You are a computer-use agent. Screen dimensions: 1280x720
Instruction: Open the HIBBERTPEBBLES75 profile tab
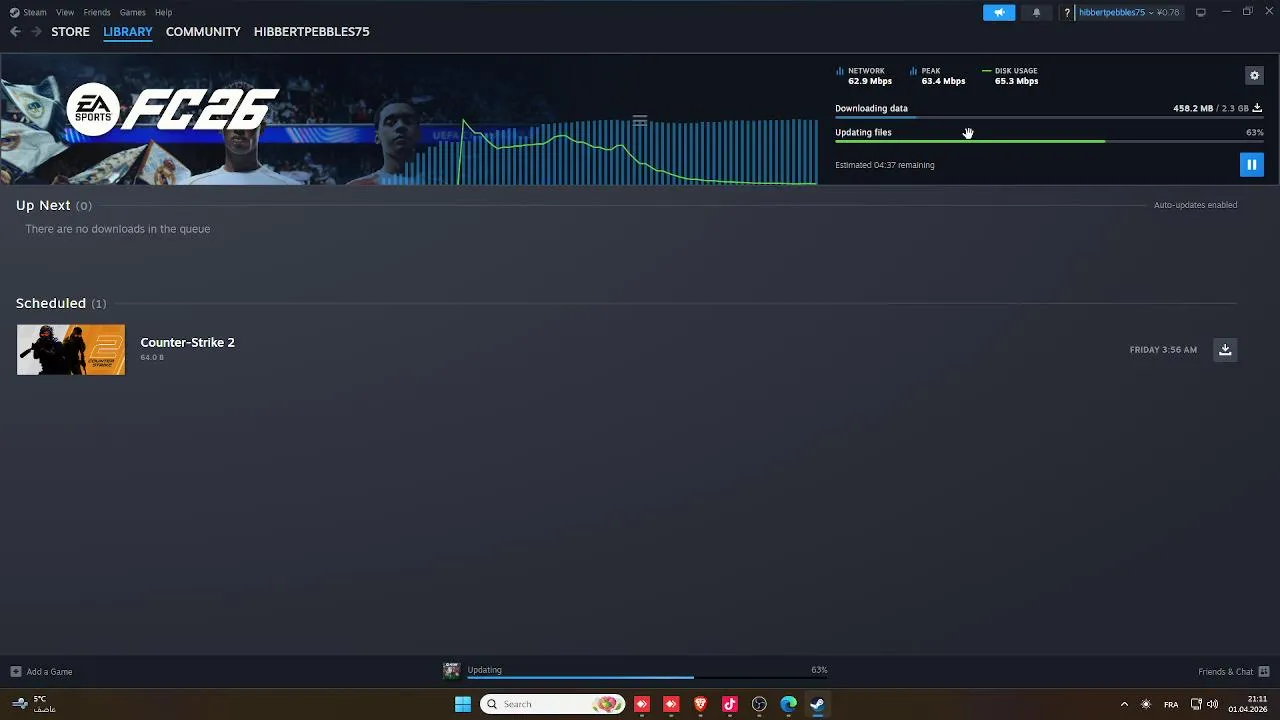pyautogui.click(x=312, y=32)
